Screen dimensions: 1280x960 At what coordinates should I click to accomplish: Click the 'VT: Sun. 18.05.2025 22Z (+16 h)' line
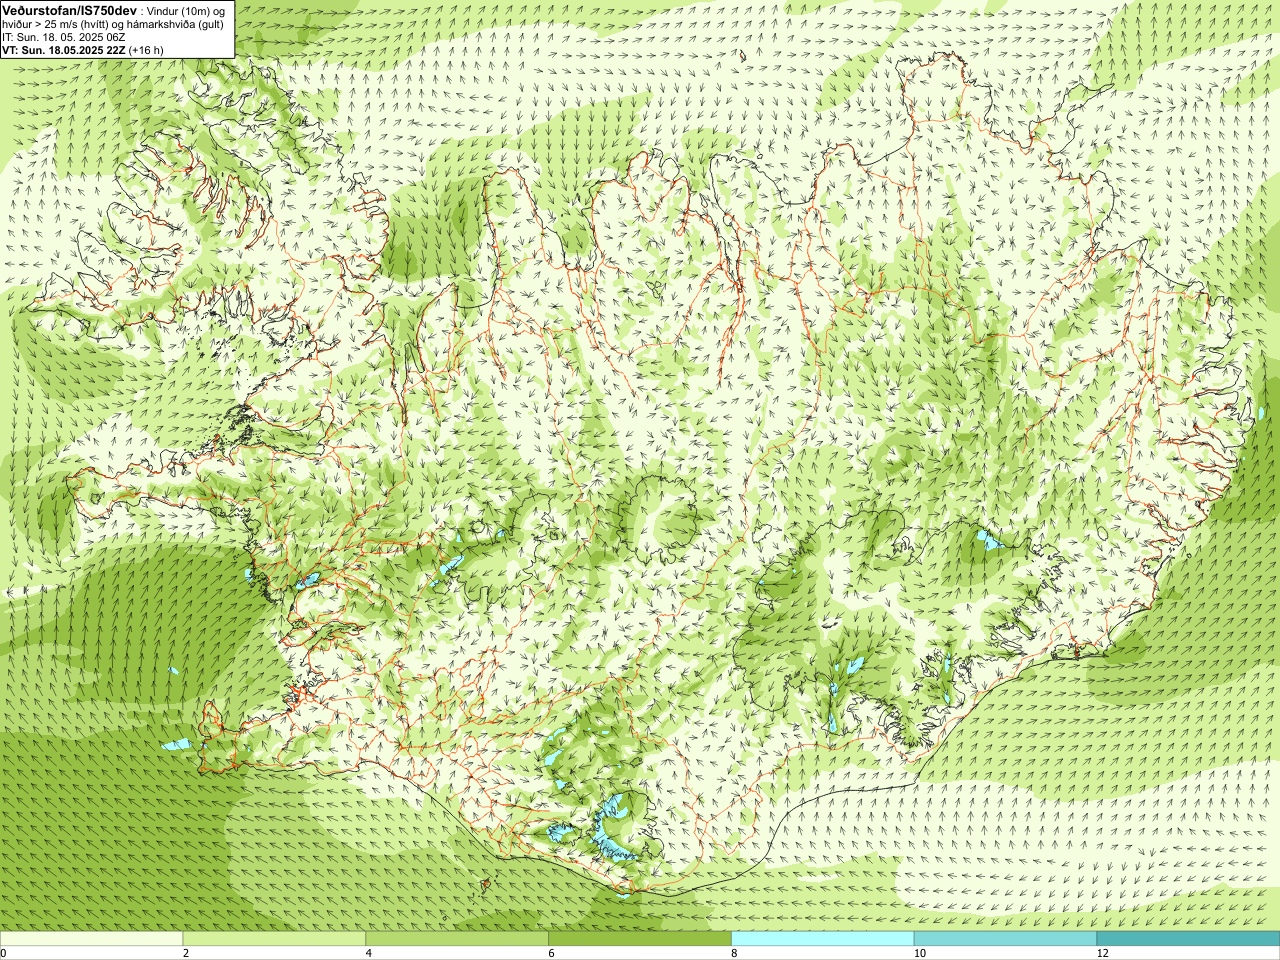83,49
